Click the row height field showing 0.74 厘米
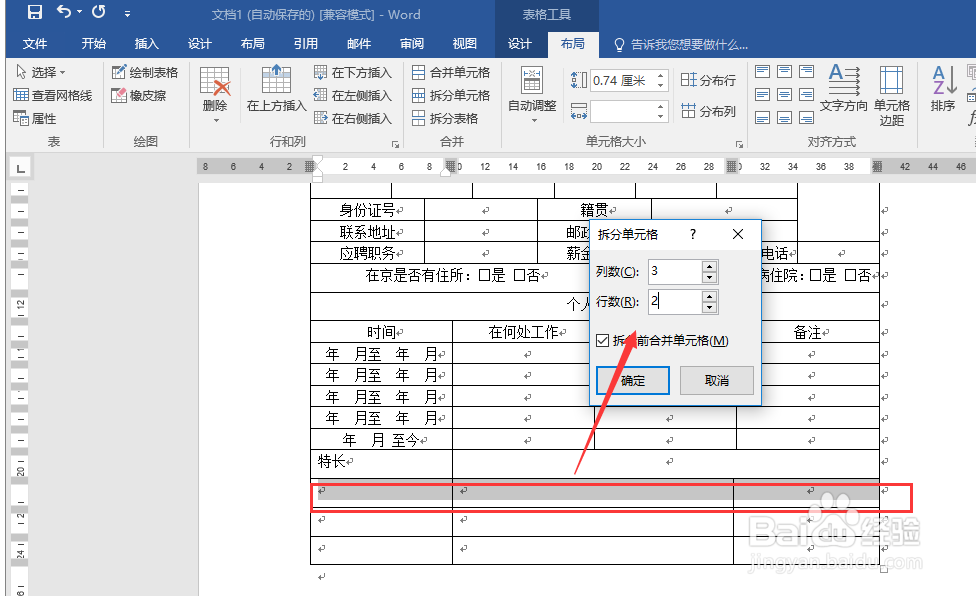Viewport: 976px width, 596px height. (622, 80)
